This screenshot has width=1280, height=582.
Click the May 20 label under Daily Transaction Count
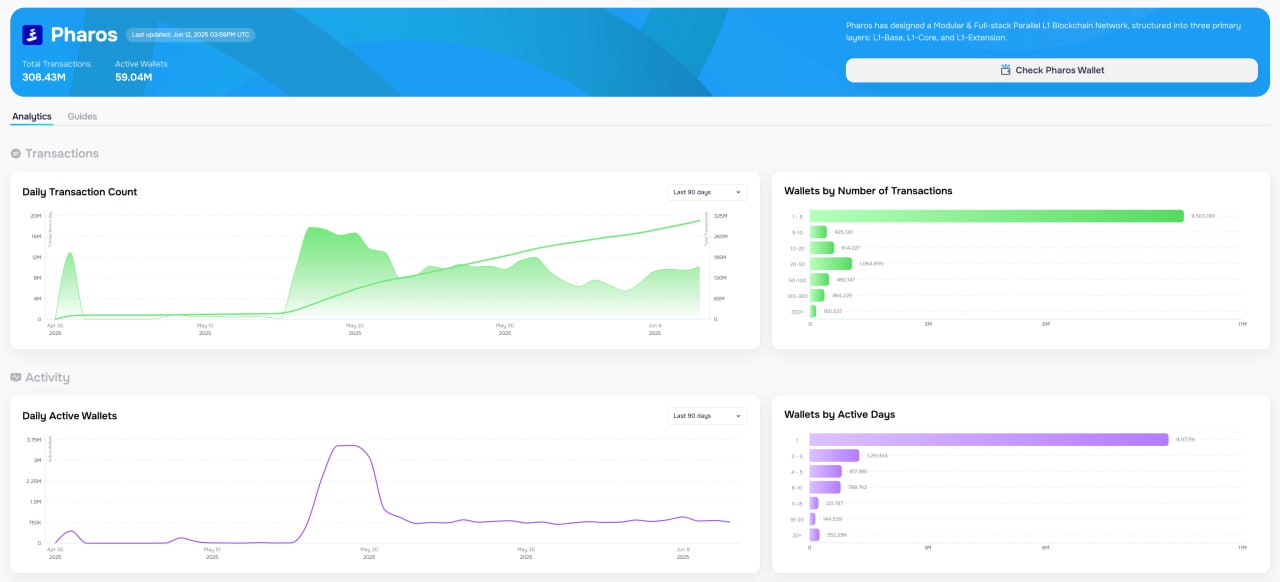(x=355, y=329)
